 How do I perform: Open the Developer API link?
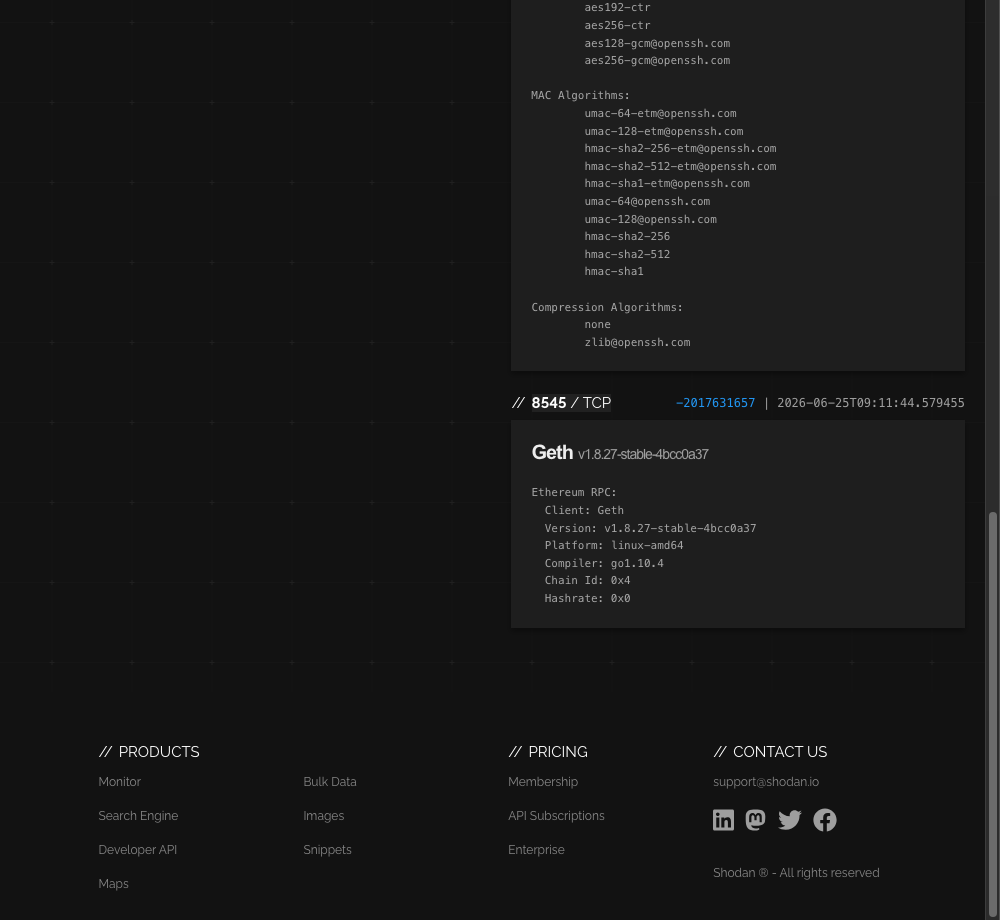(138, 850)
